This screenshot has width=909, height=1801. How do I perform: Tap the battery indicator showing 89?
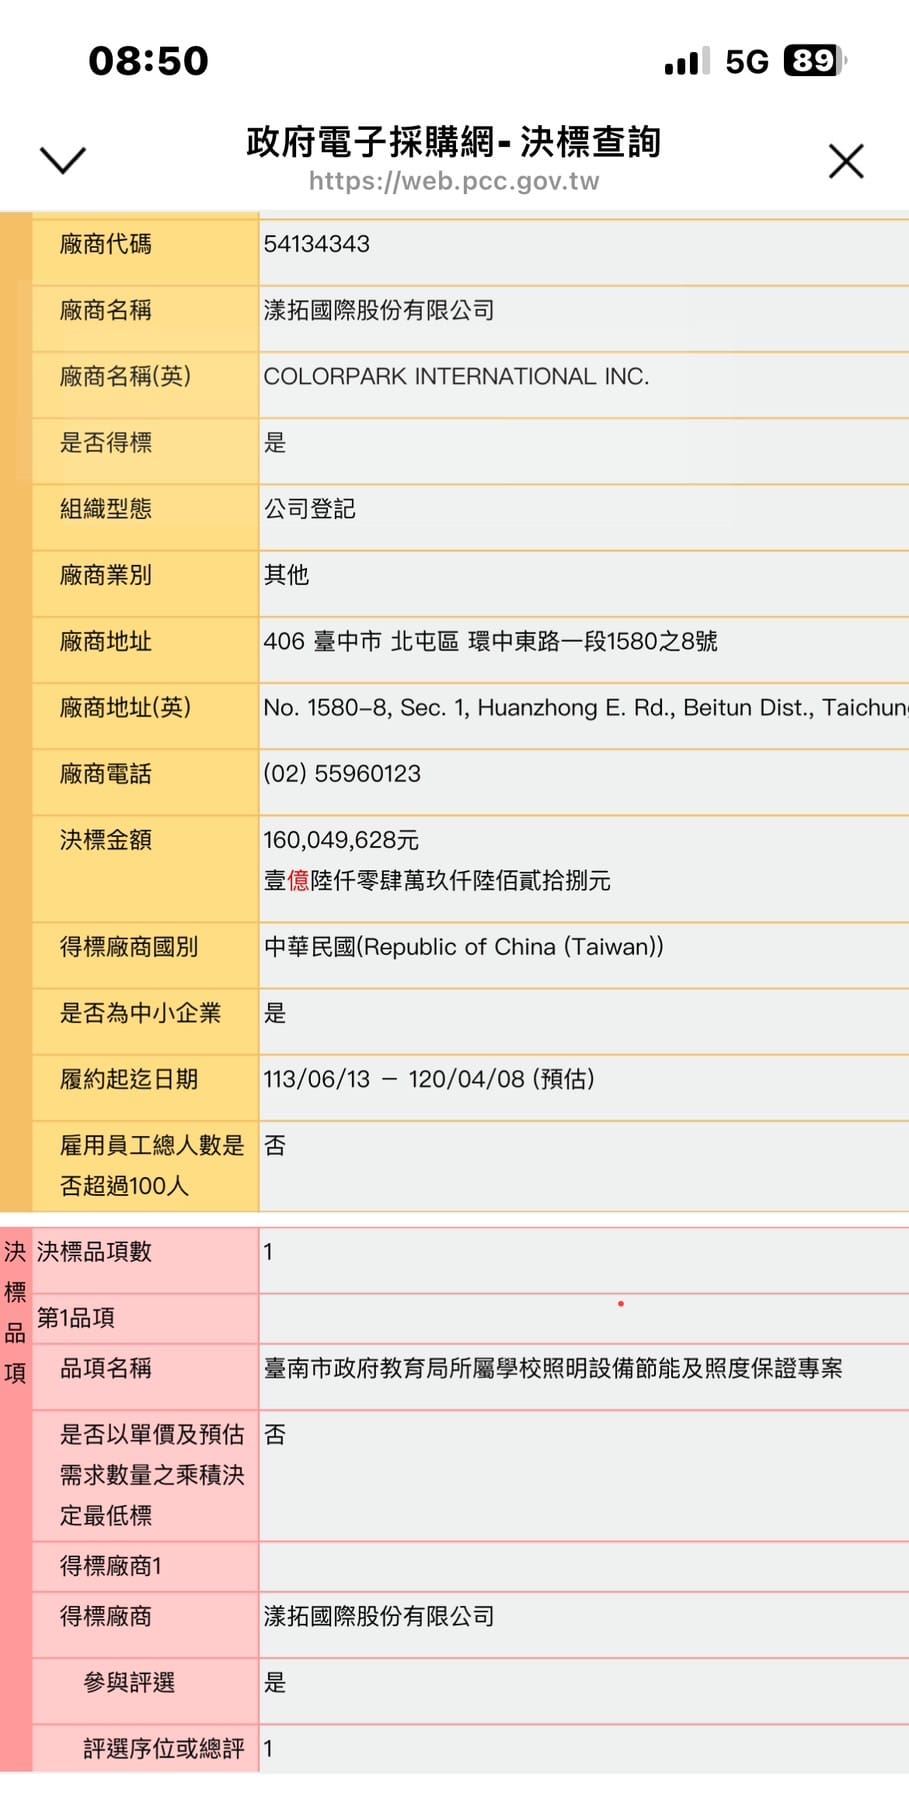(x=814, y=61)
